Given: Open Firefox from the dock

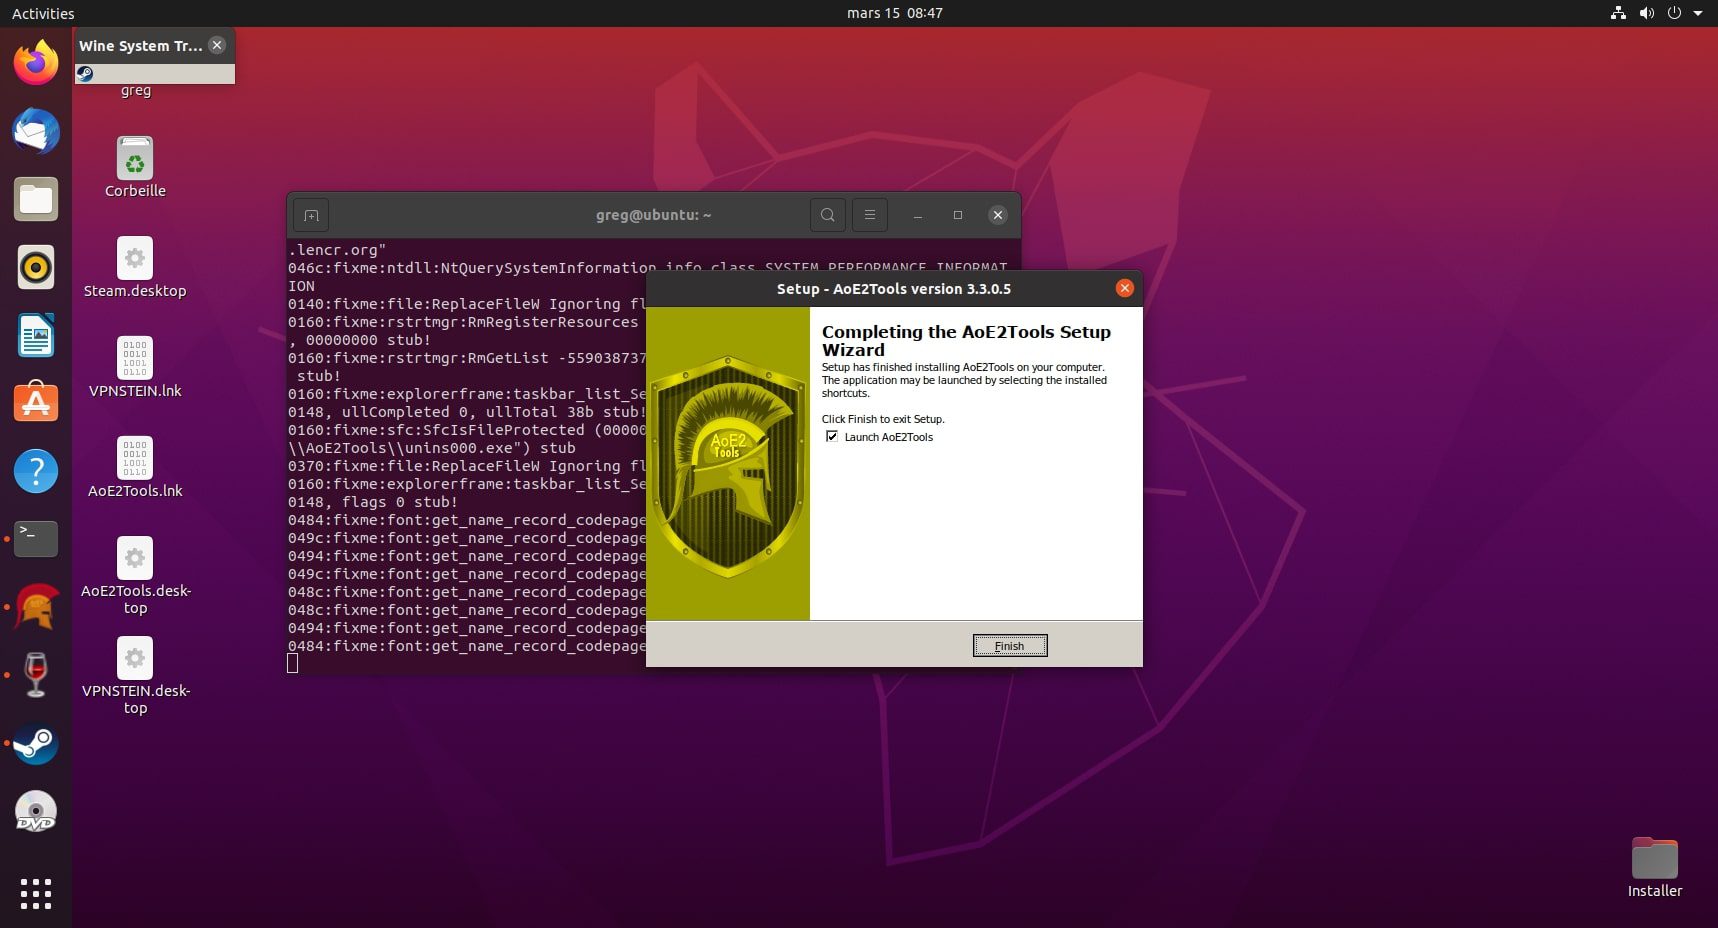Looking at the screenshot, I should 36,63.
